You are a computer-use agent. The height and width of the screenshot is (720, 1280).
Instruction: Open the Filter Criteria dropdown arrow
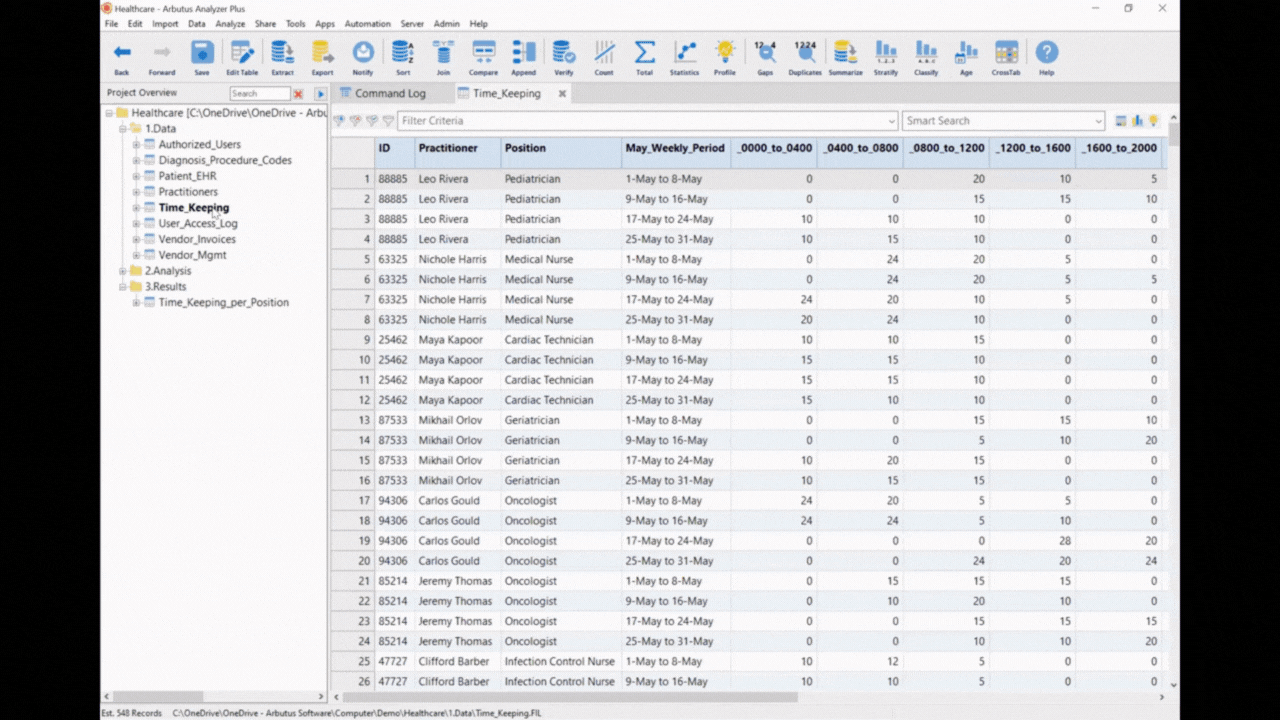tap(891, 121)
